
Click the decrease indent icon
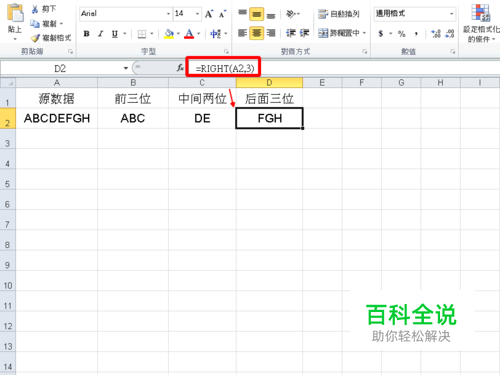291,33
